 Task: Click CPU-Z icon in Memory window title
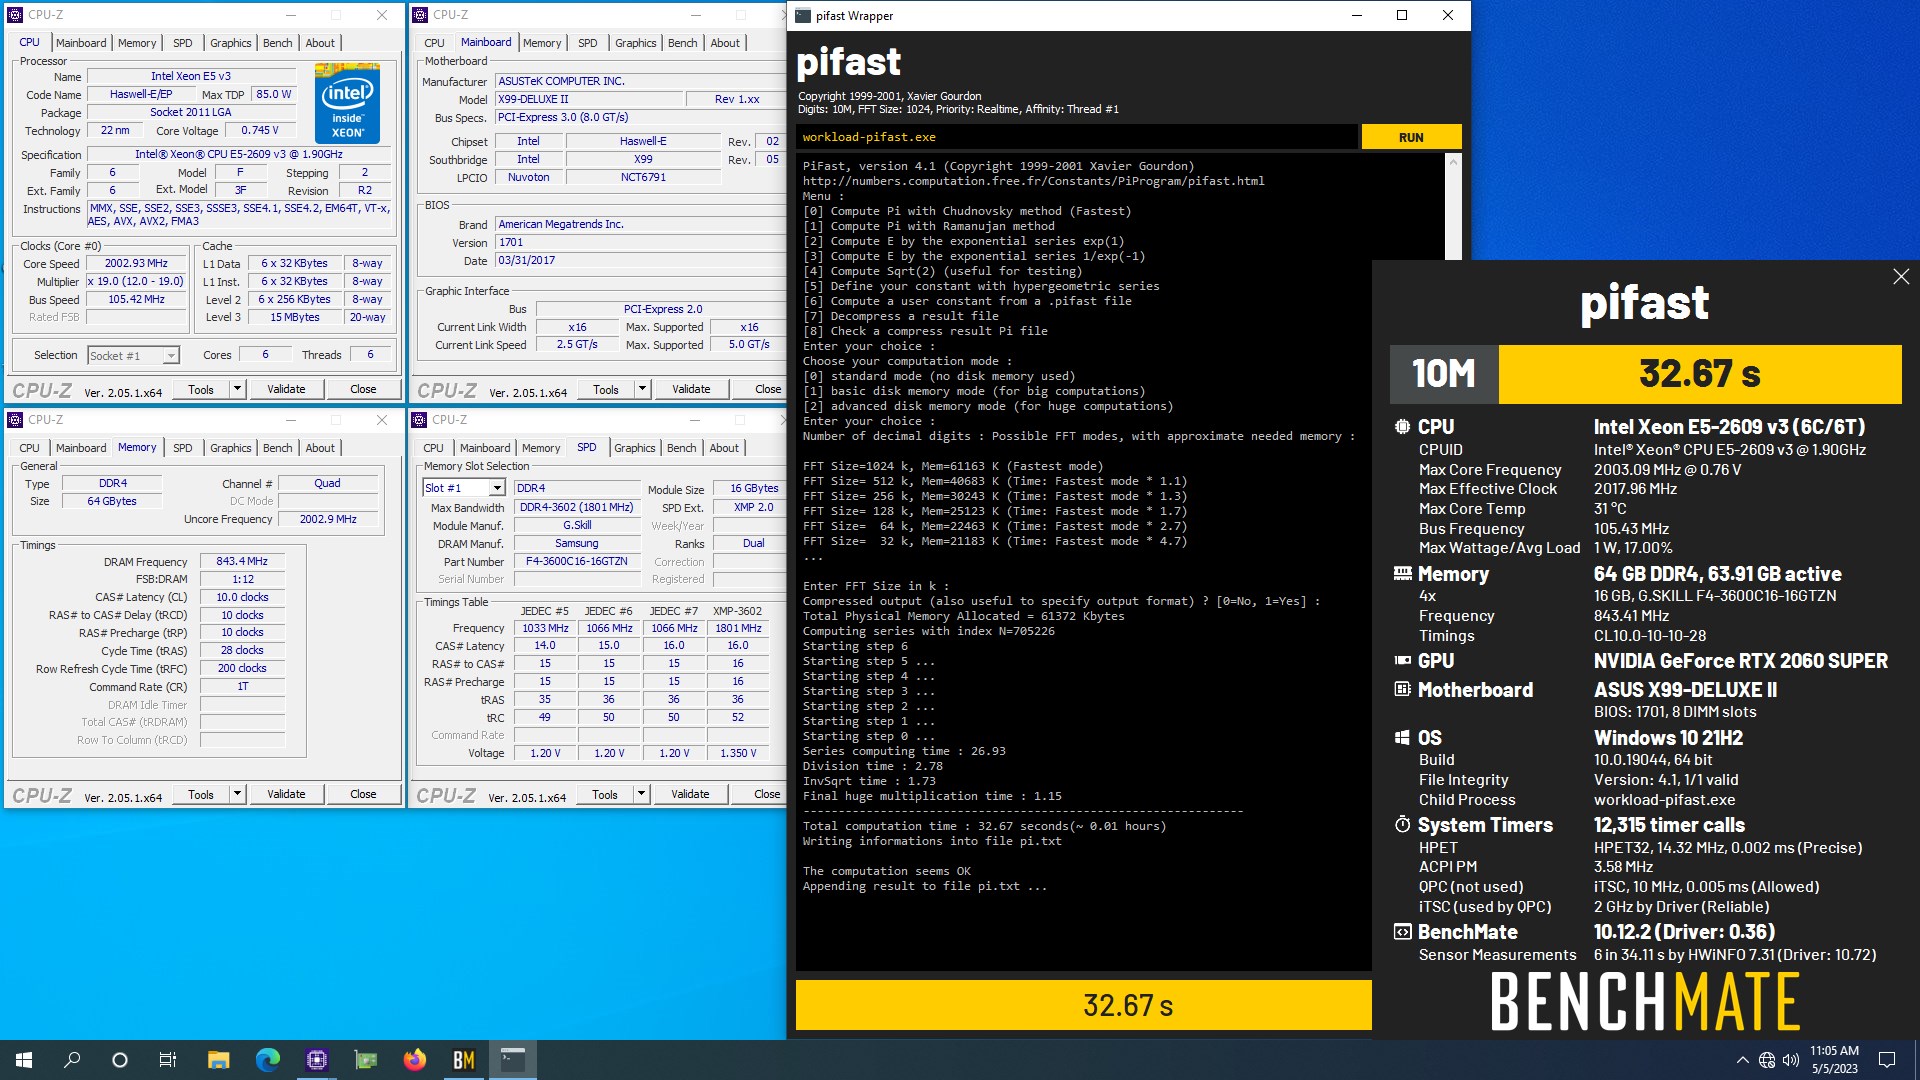pyautogui.click(x=14, y=420)
